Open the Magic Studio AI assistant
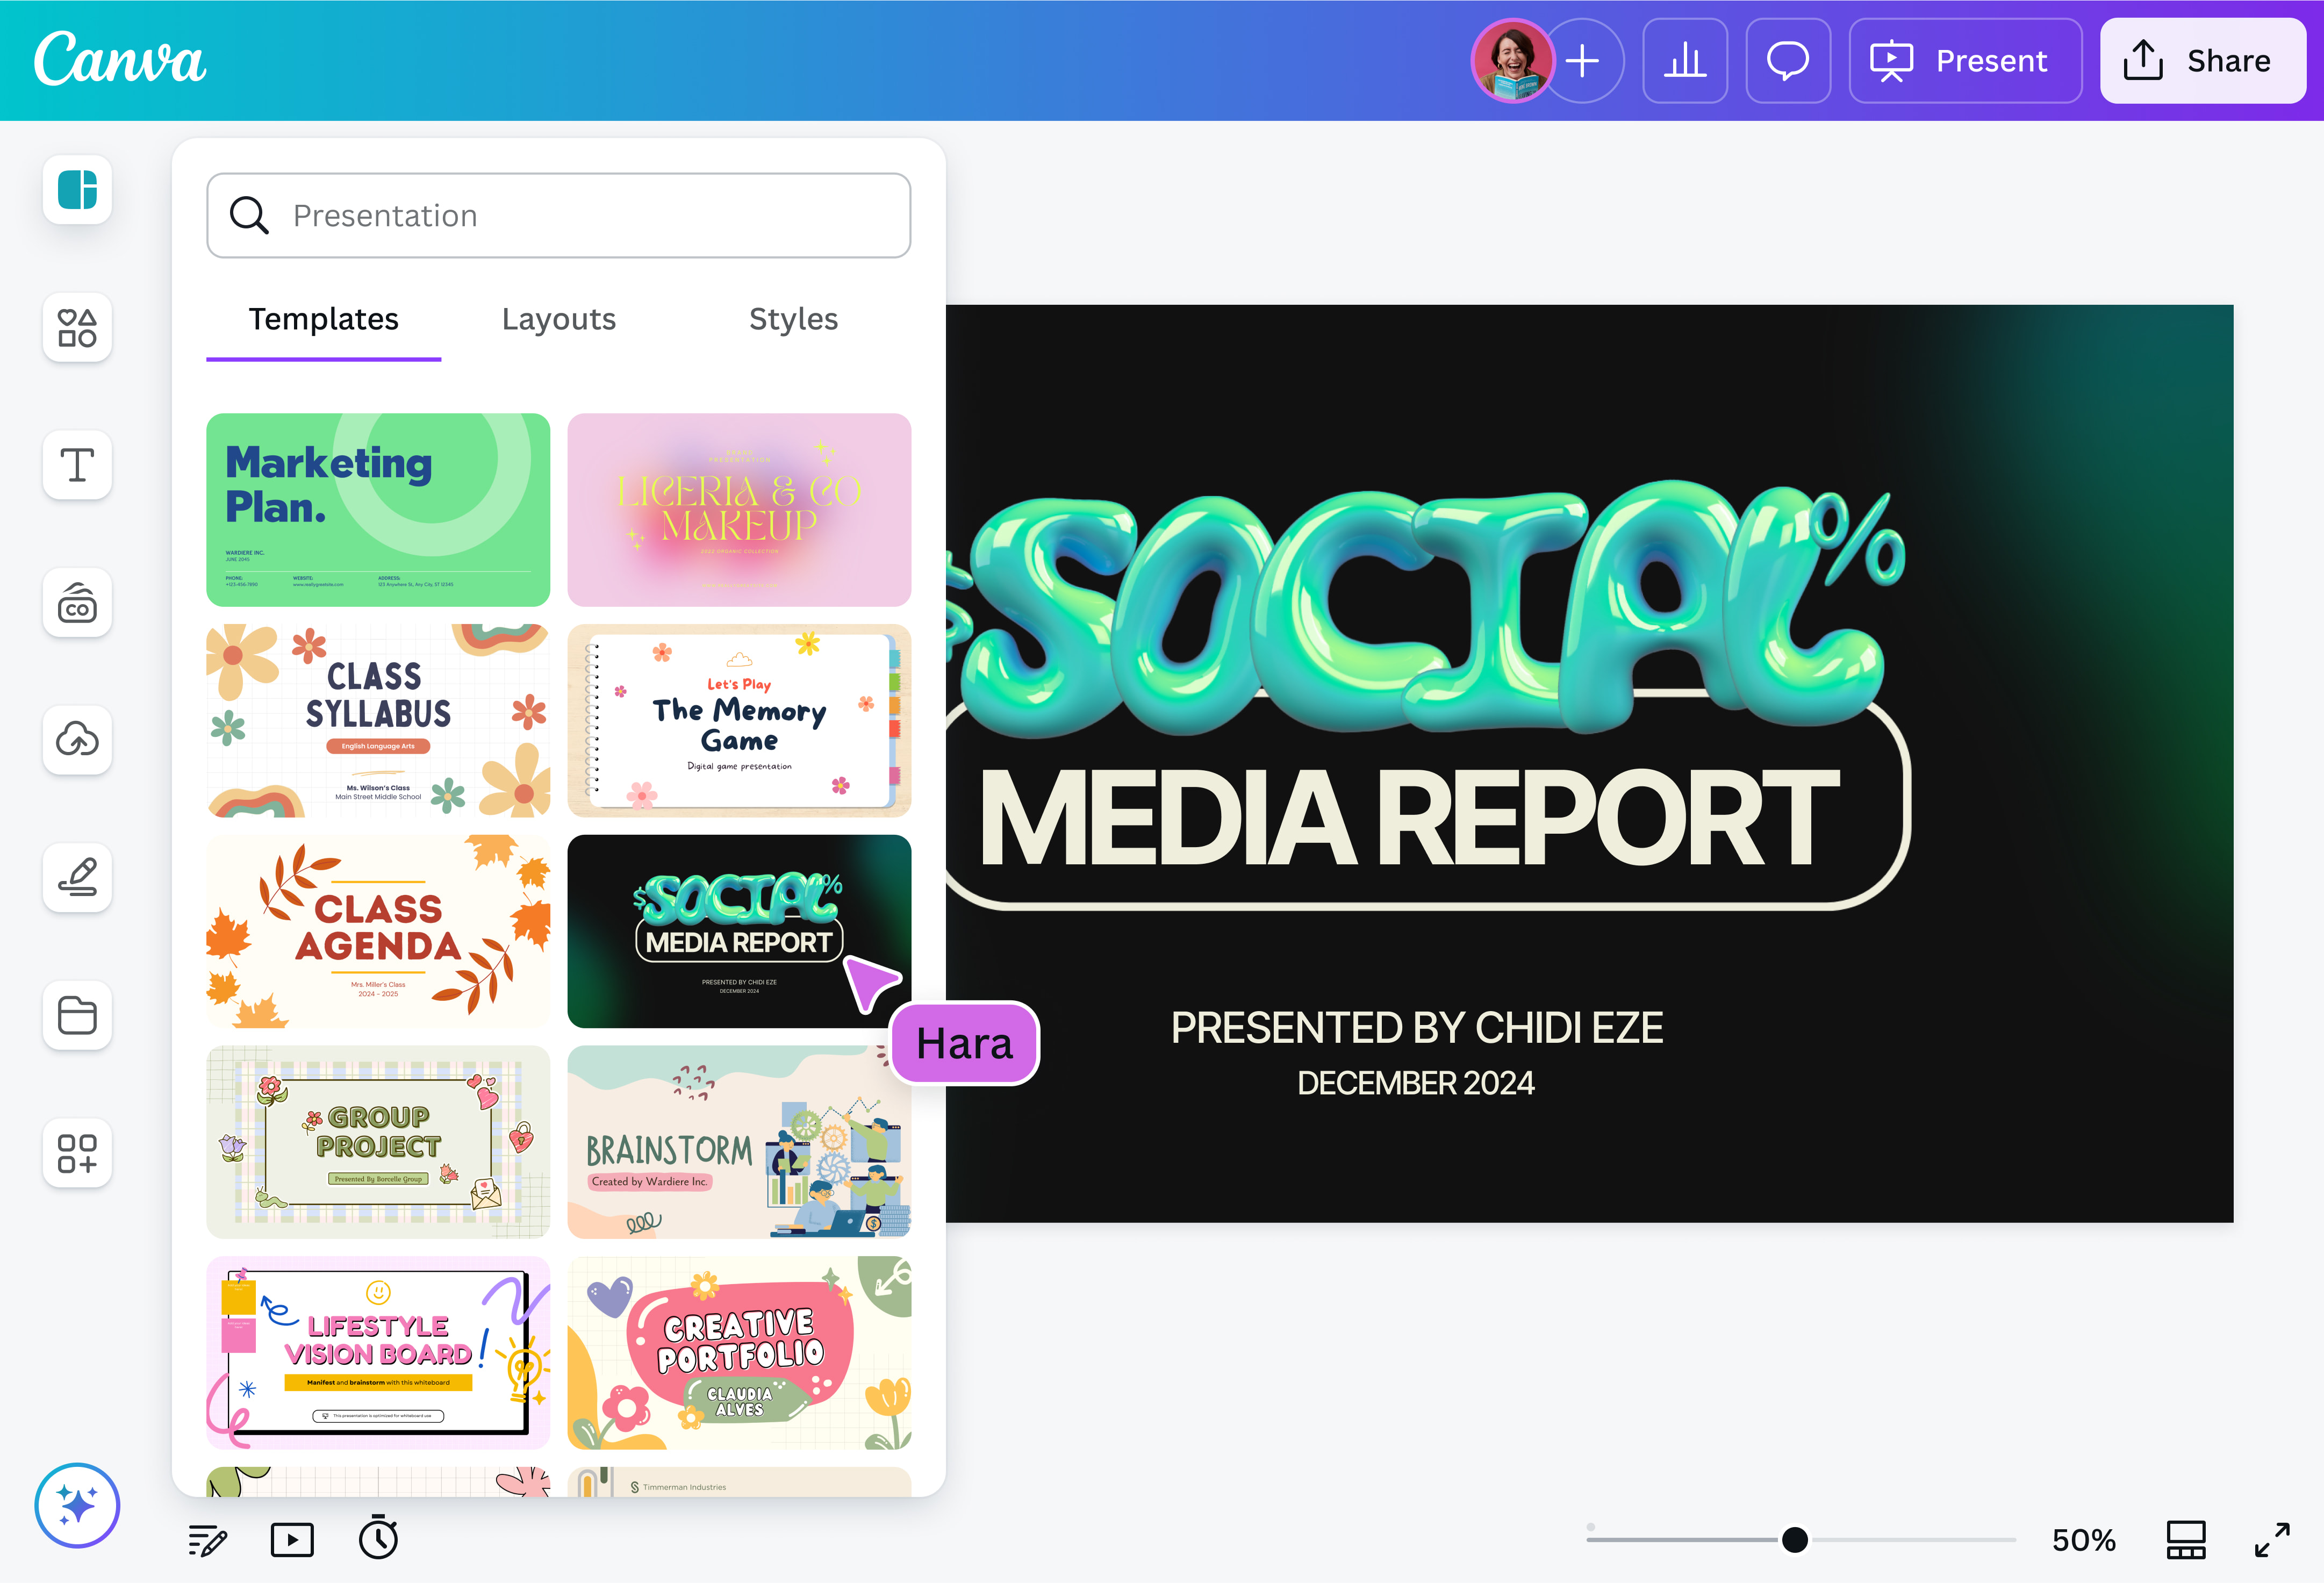Viewport: 2324px width, 1583px height. pos(78,1505)
